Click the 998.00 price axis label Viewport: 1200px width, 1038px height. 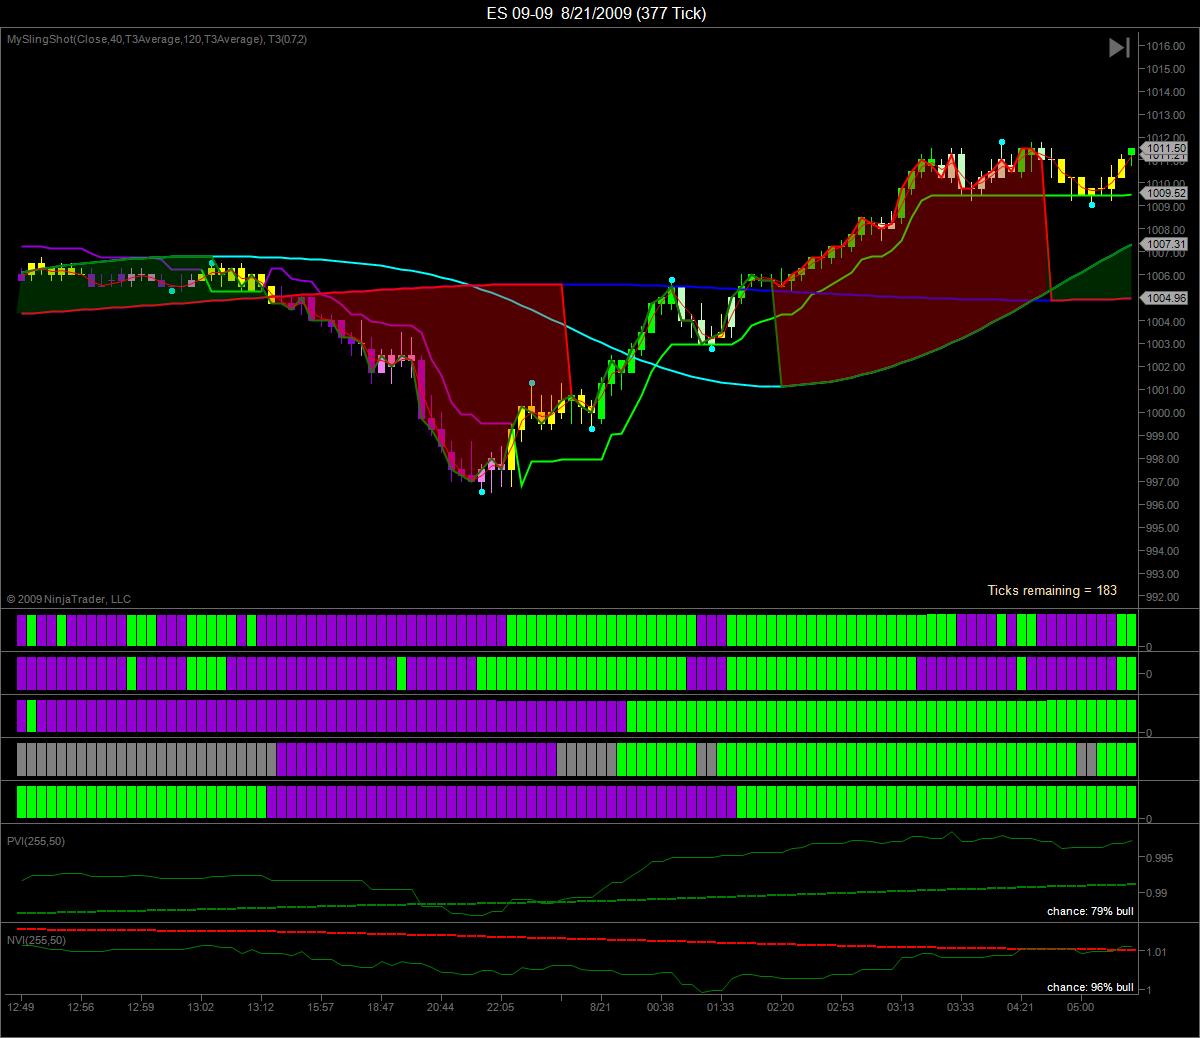[1163, 459]
